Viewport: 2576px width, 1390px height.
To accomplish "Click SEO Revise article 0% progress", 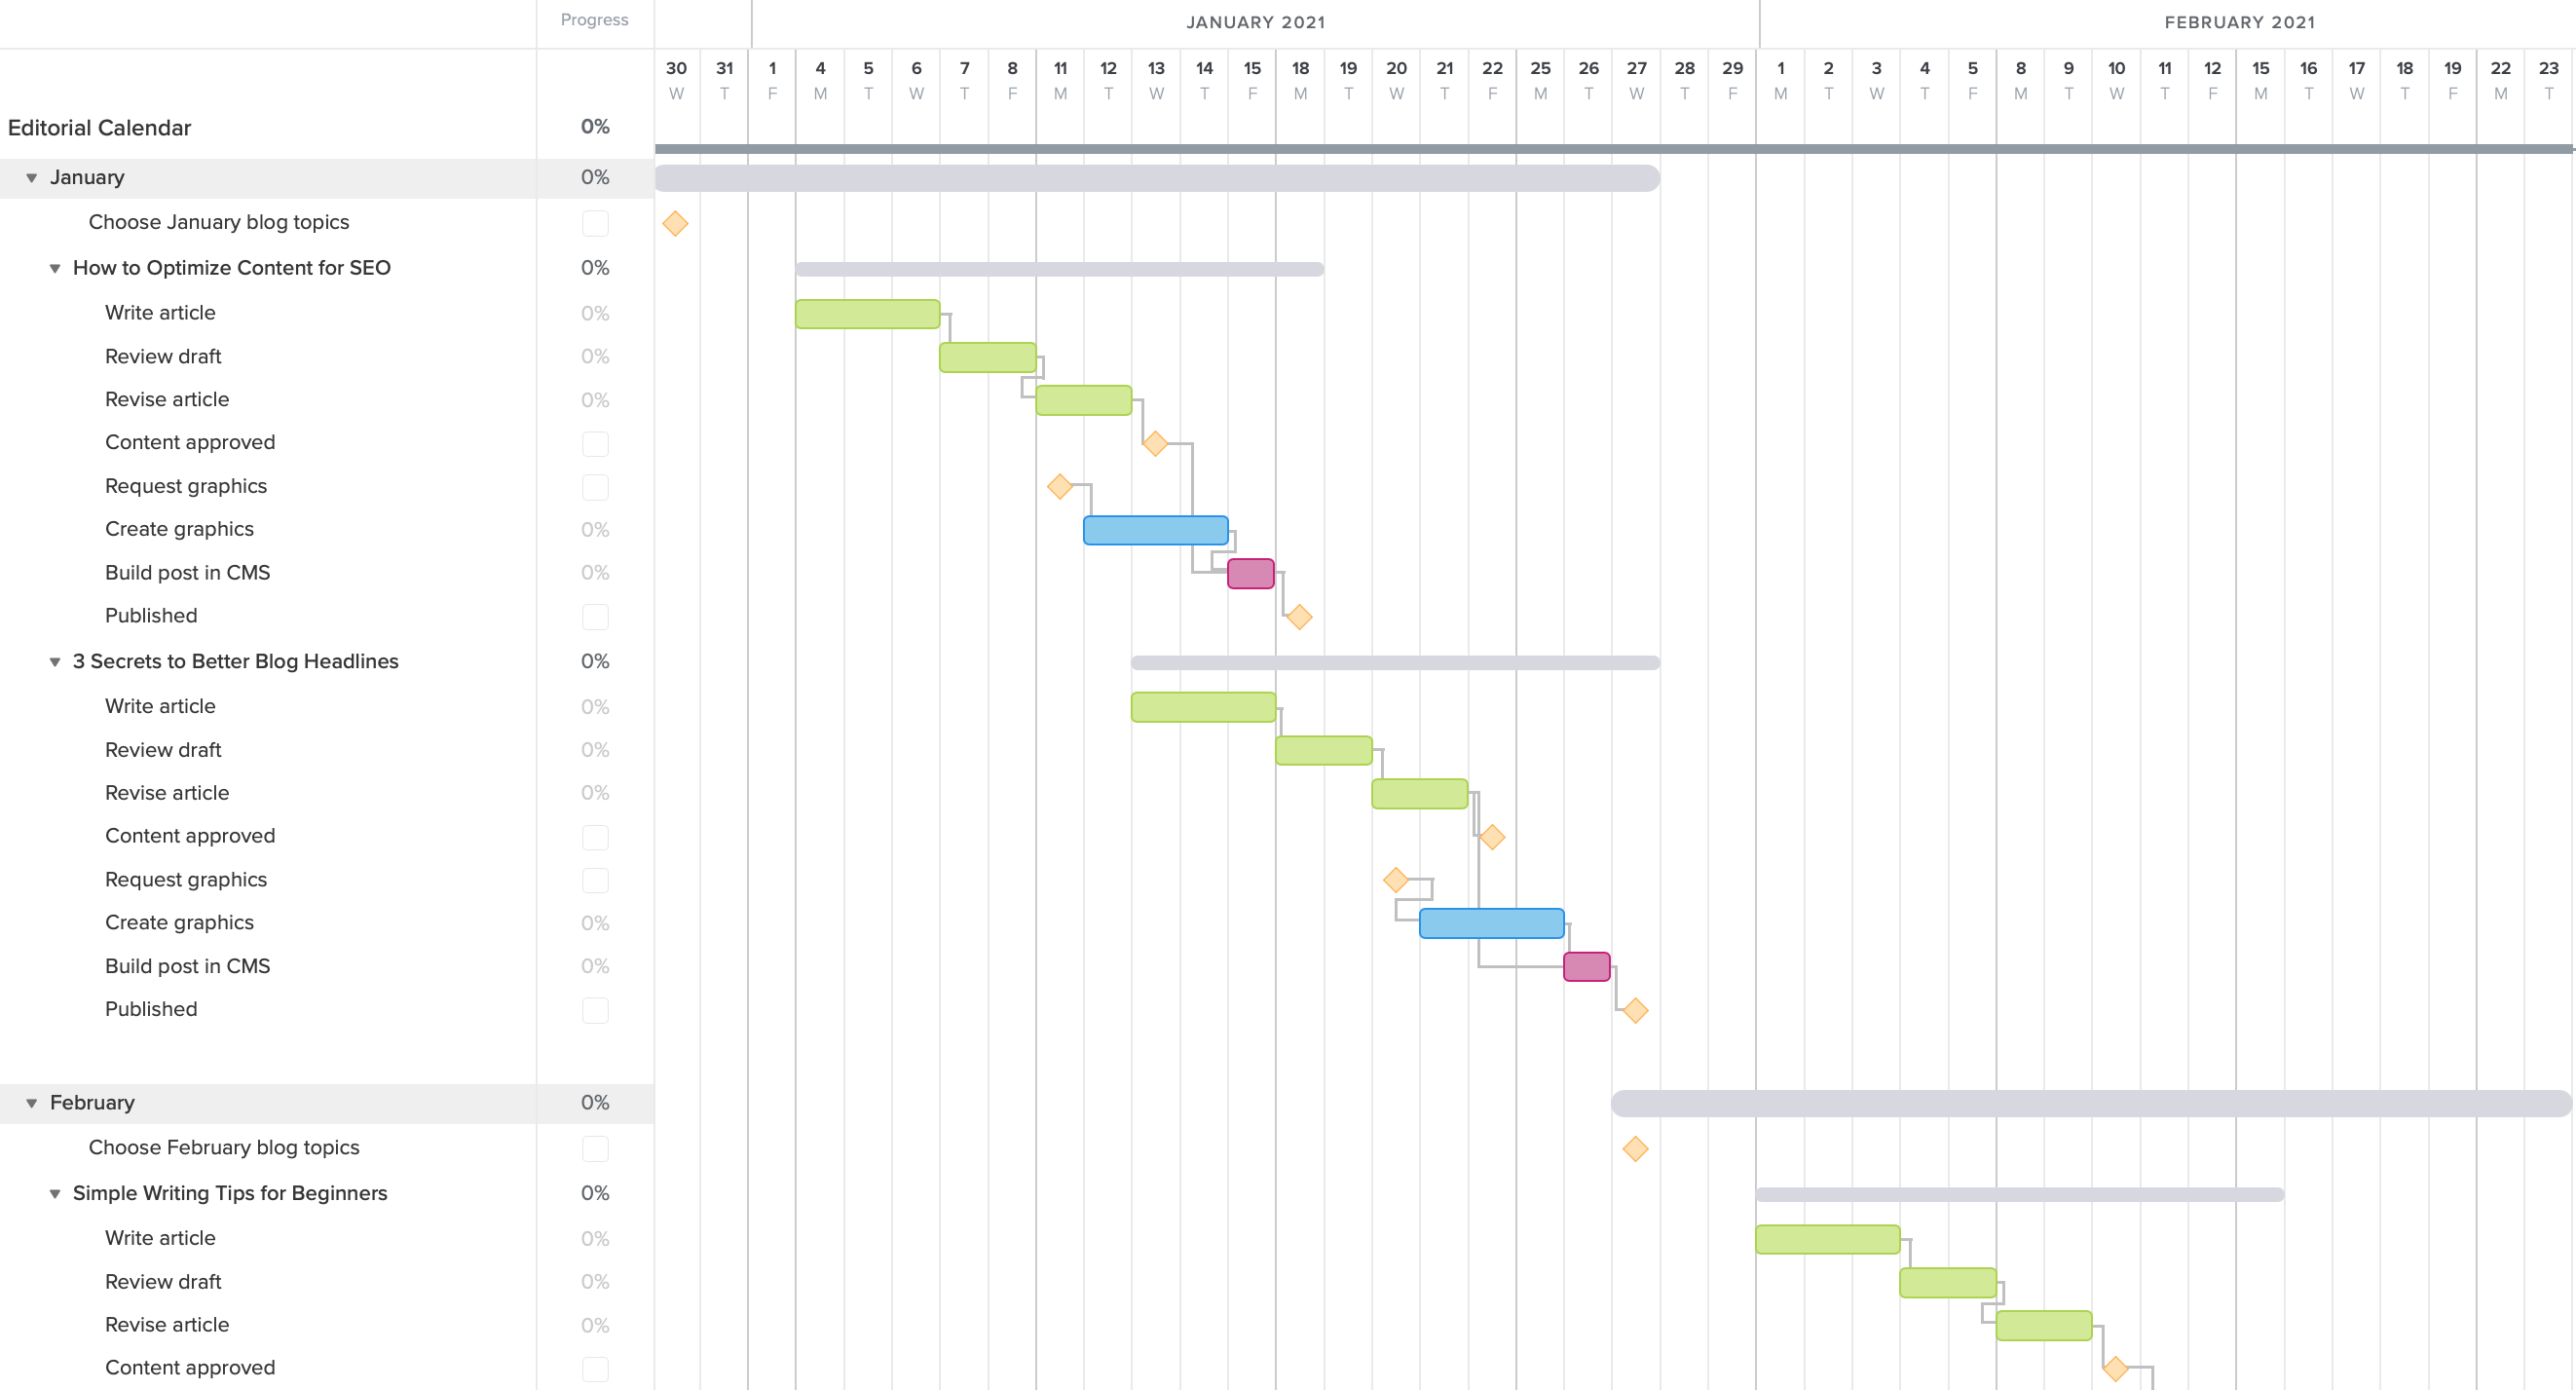I will click(595, 400).
